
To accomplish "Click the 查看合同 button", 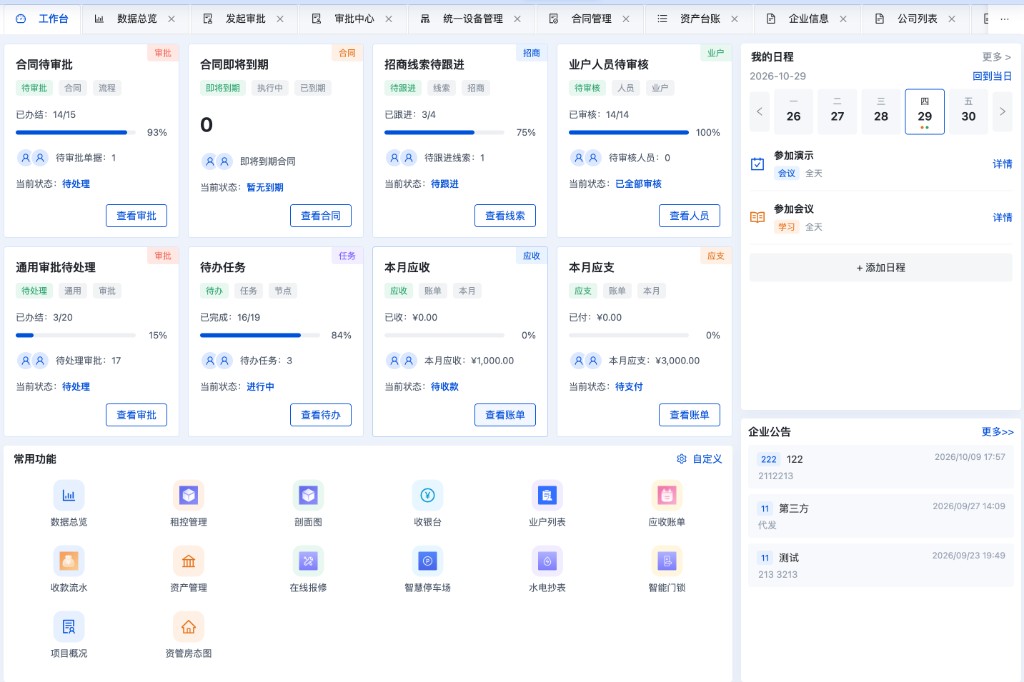I will point(321,216).
